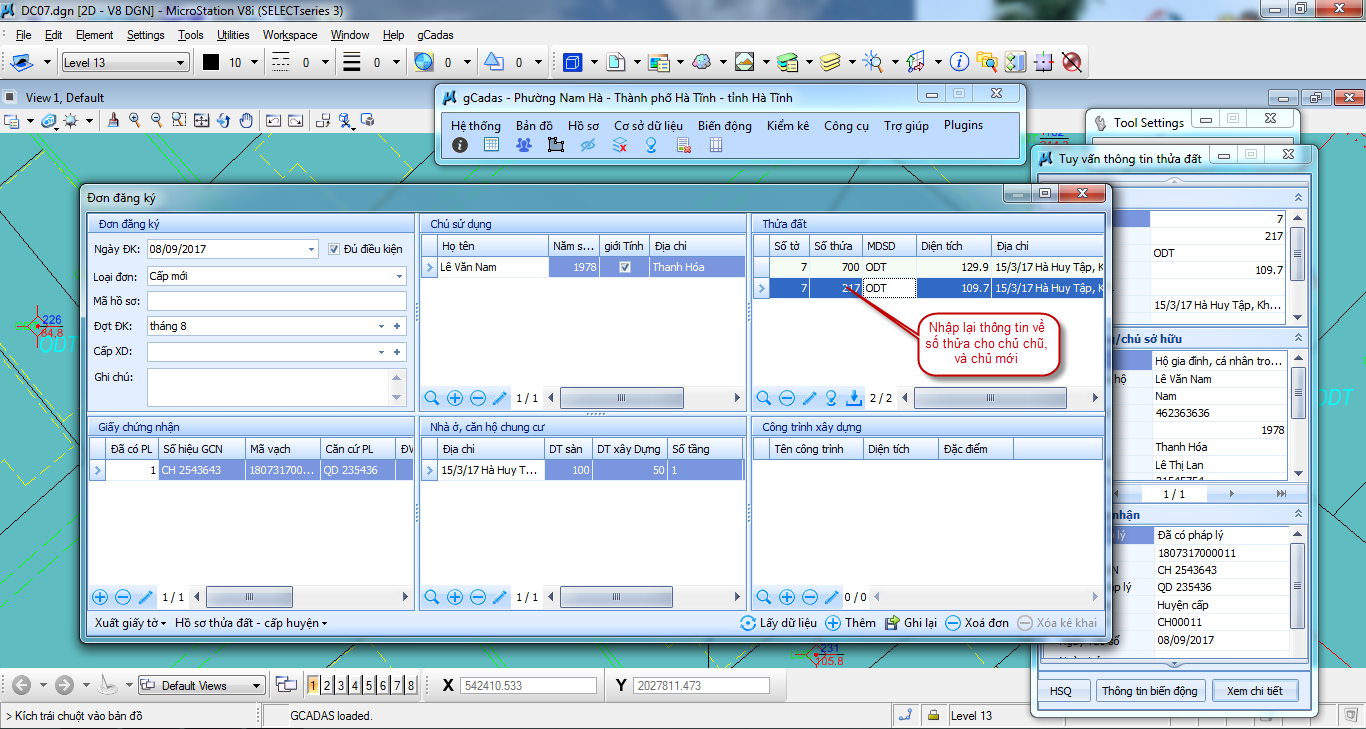Open the Xuất giấy tờ dropdown menu
This screenshot has height=729, width=1366.
(x=131, y=623)
